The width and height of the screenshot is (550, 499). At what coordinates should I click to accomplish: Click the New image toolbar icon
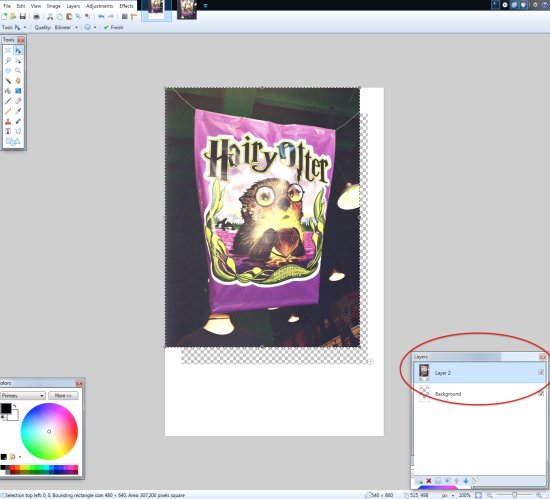(4, 16)
